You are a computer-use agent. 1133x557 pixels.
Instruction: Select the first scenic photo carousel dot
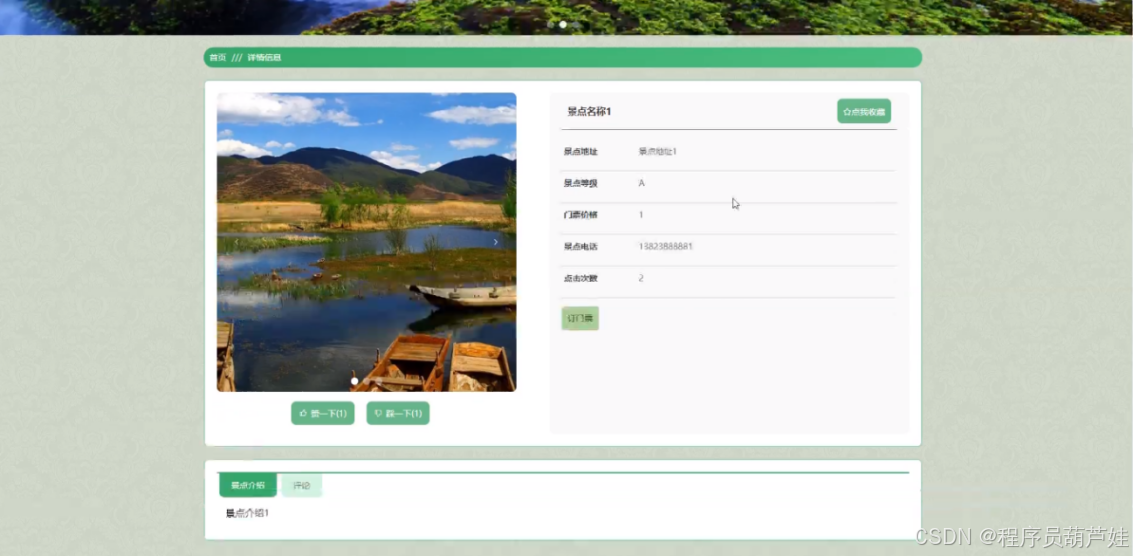tap(354, 381)
